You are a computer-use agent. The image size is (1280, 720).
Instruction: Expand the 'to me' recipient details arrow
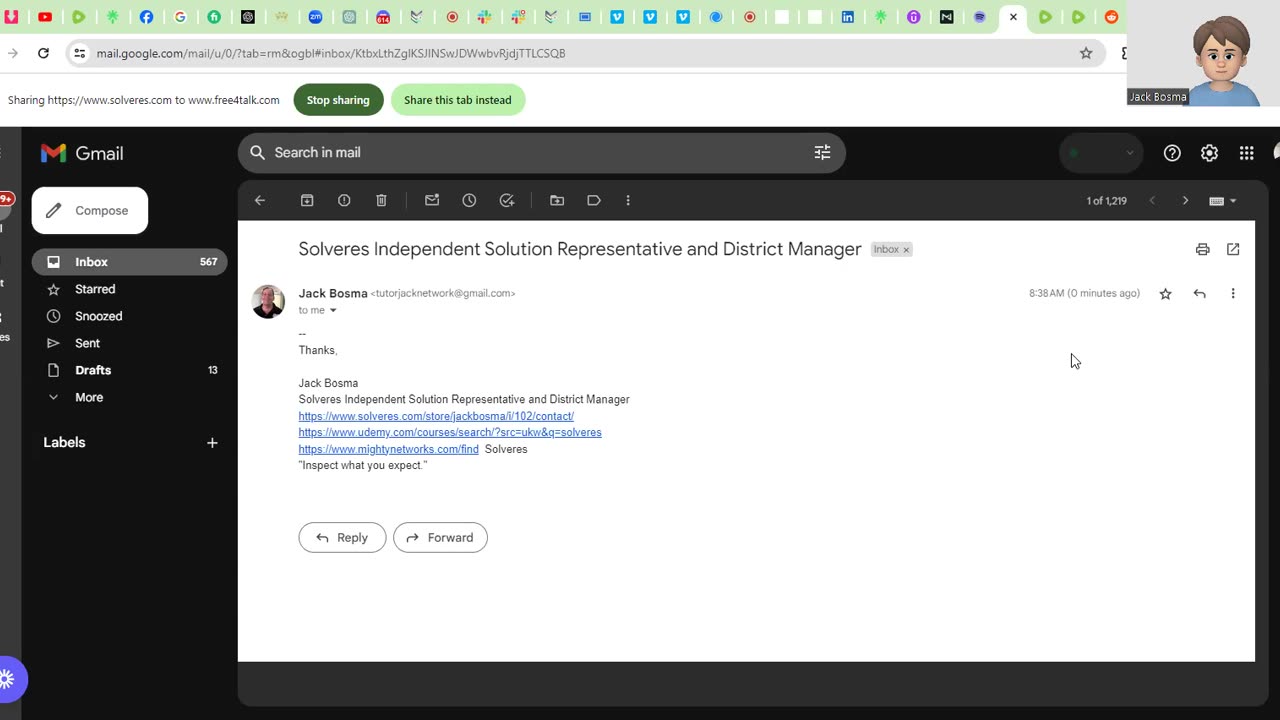333,310
